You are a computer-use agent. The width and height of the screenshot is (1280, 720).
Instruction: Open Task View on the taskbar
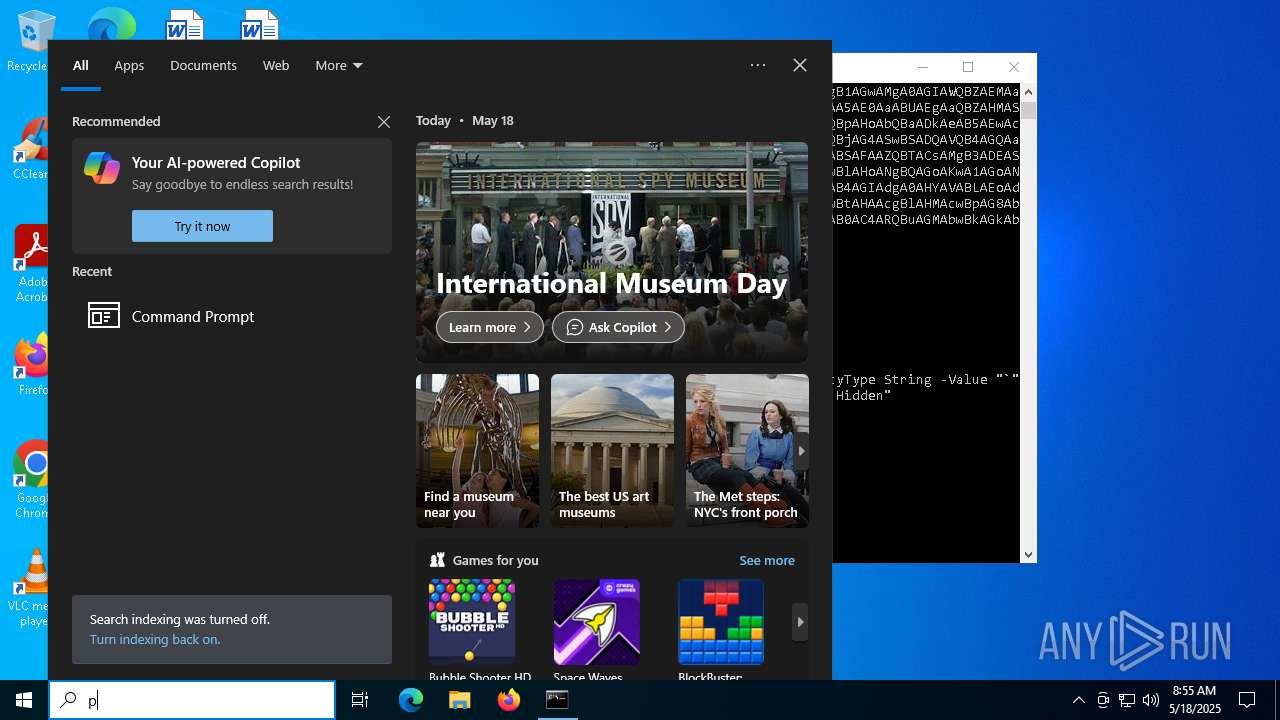pyautogui.click(x=360, y=700)
